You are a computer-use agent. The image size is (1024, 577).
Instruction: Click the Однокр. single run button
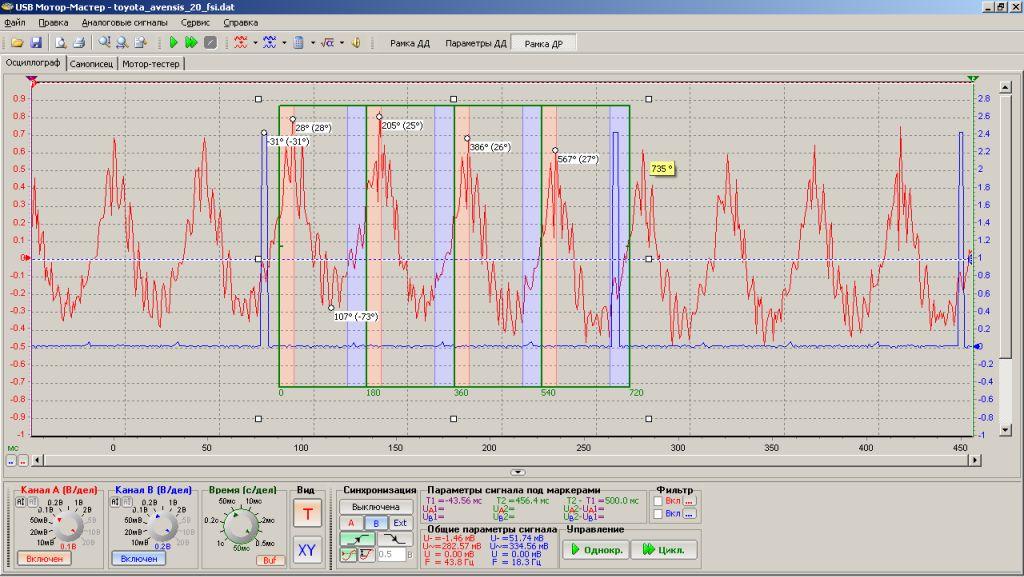click(x=594, y=549)
